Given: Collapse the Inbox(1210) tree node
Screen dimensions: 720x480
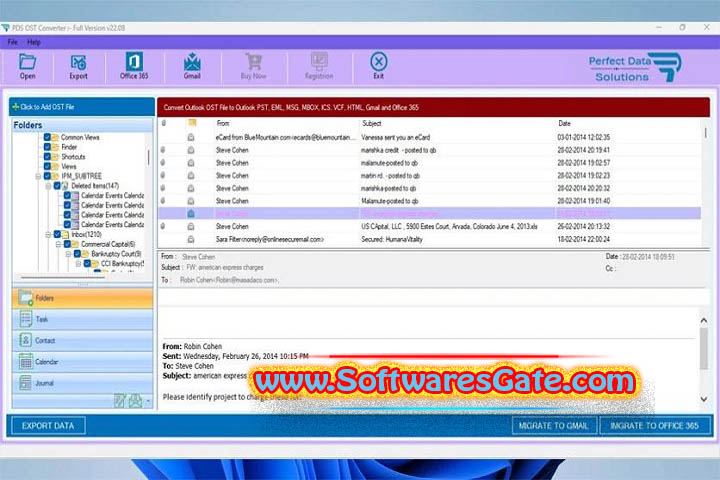Looking at the screenshot, I should tap(48, 235).
